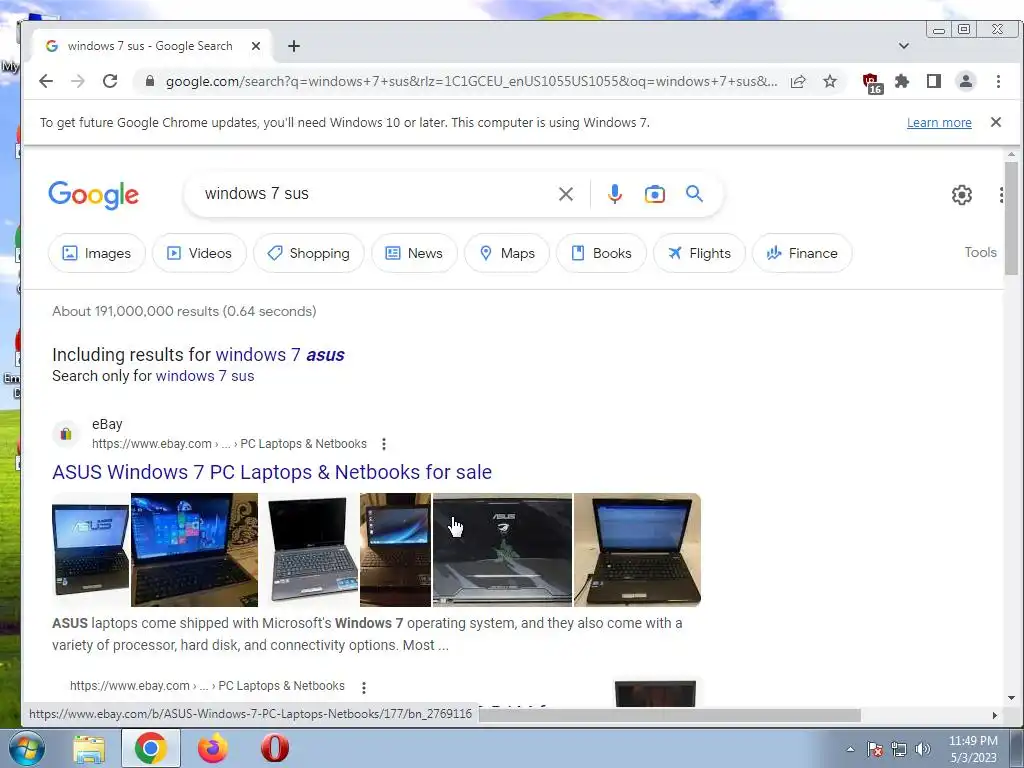Viewport: 1024px width, 768px height.
Task: Open options for the first eBay result
Action: (x=384, y=444)
